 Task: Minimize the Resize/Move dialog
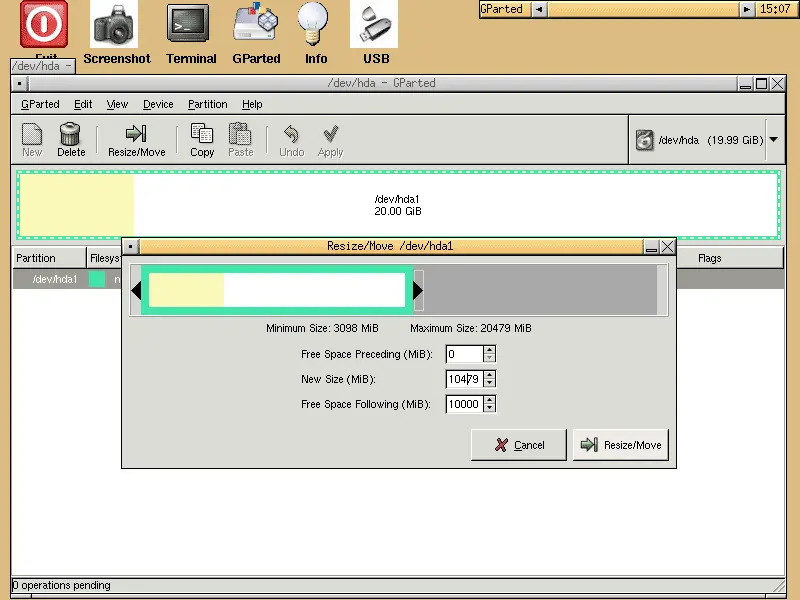pos(651,247)
